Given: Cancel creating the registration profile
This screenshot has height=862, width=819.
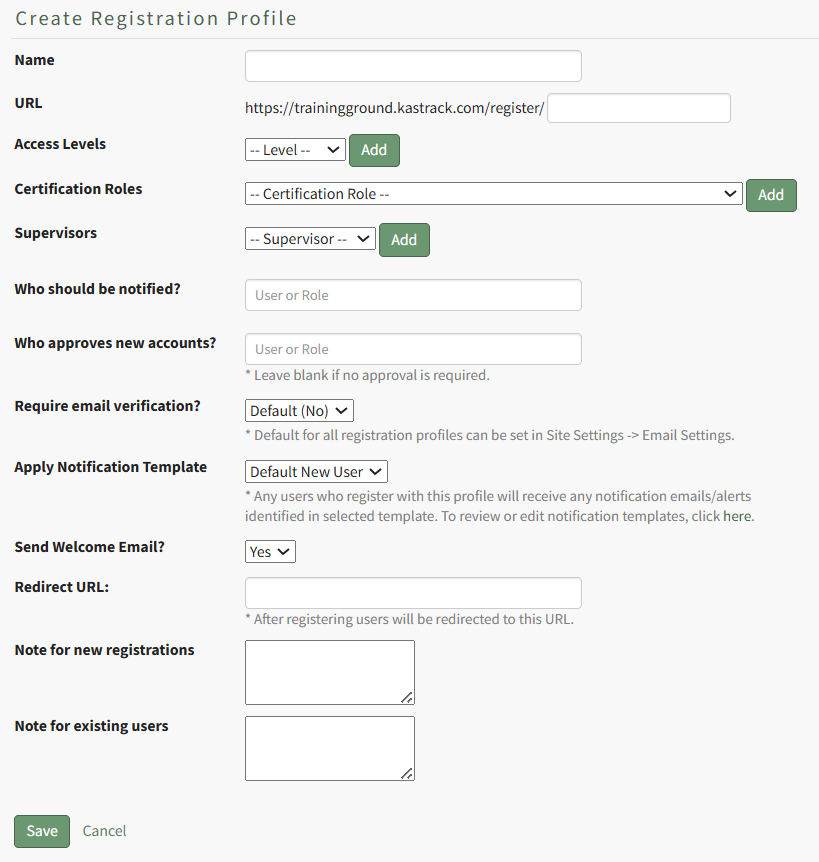Looking at the screenshot, I should [x=105, y=831].
